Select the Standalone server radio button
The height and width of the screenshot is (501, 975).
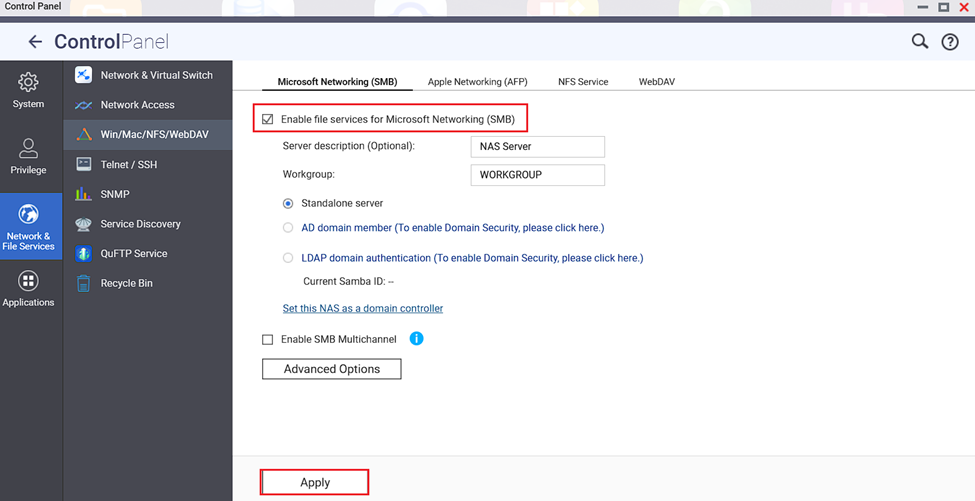point(288,203)
